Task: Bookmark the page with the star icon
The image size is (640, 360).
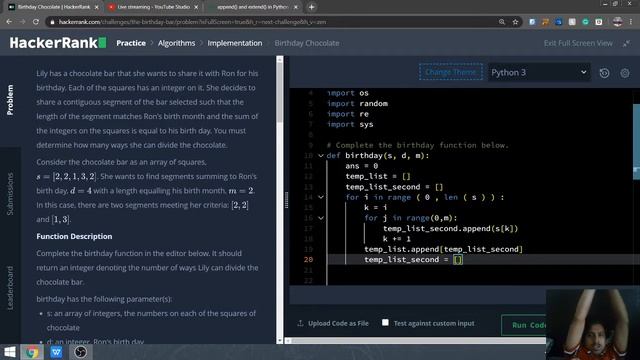Action: coord(515,22)
